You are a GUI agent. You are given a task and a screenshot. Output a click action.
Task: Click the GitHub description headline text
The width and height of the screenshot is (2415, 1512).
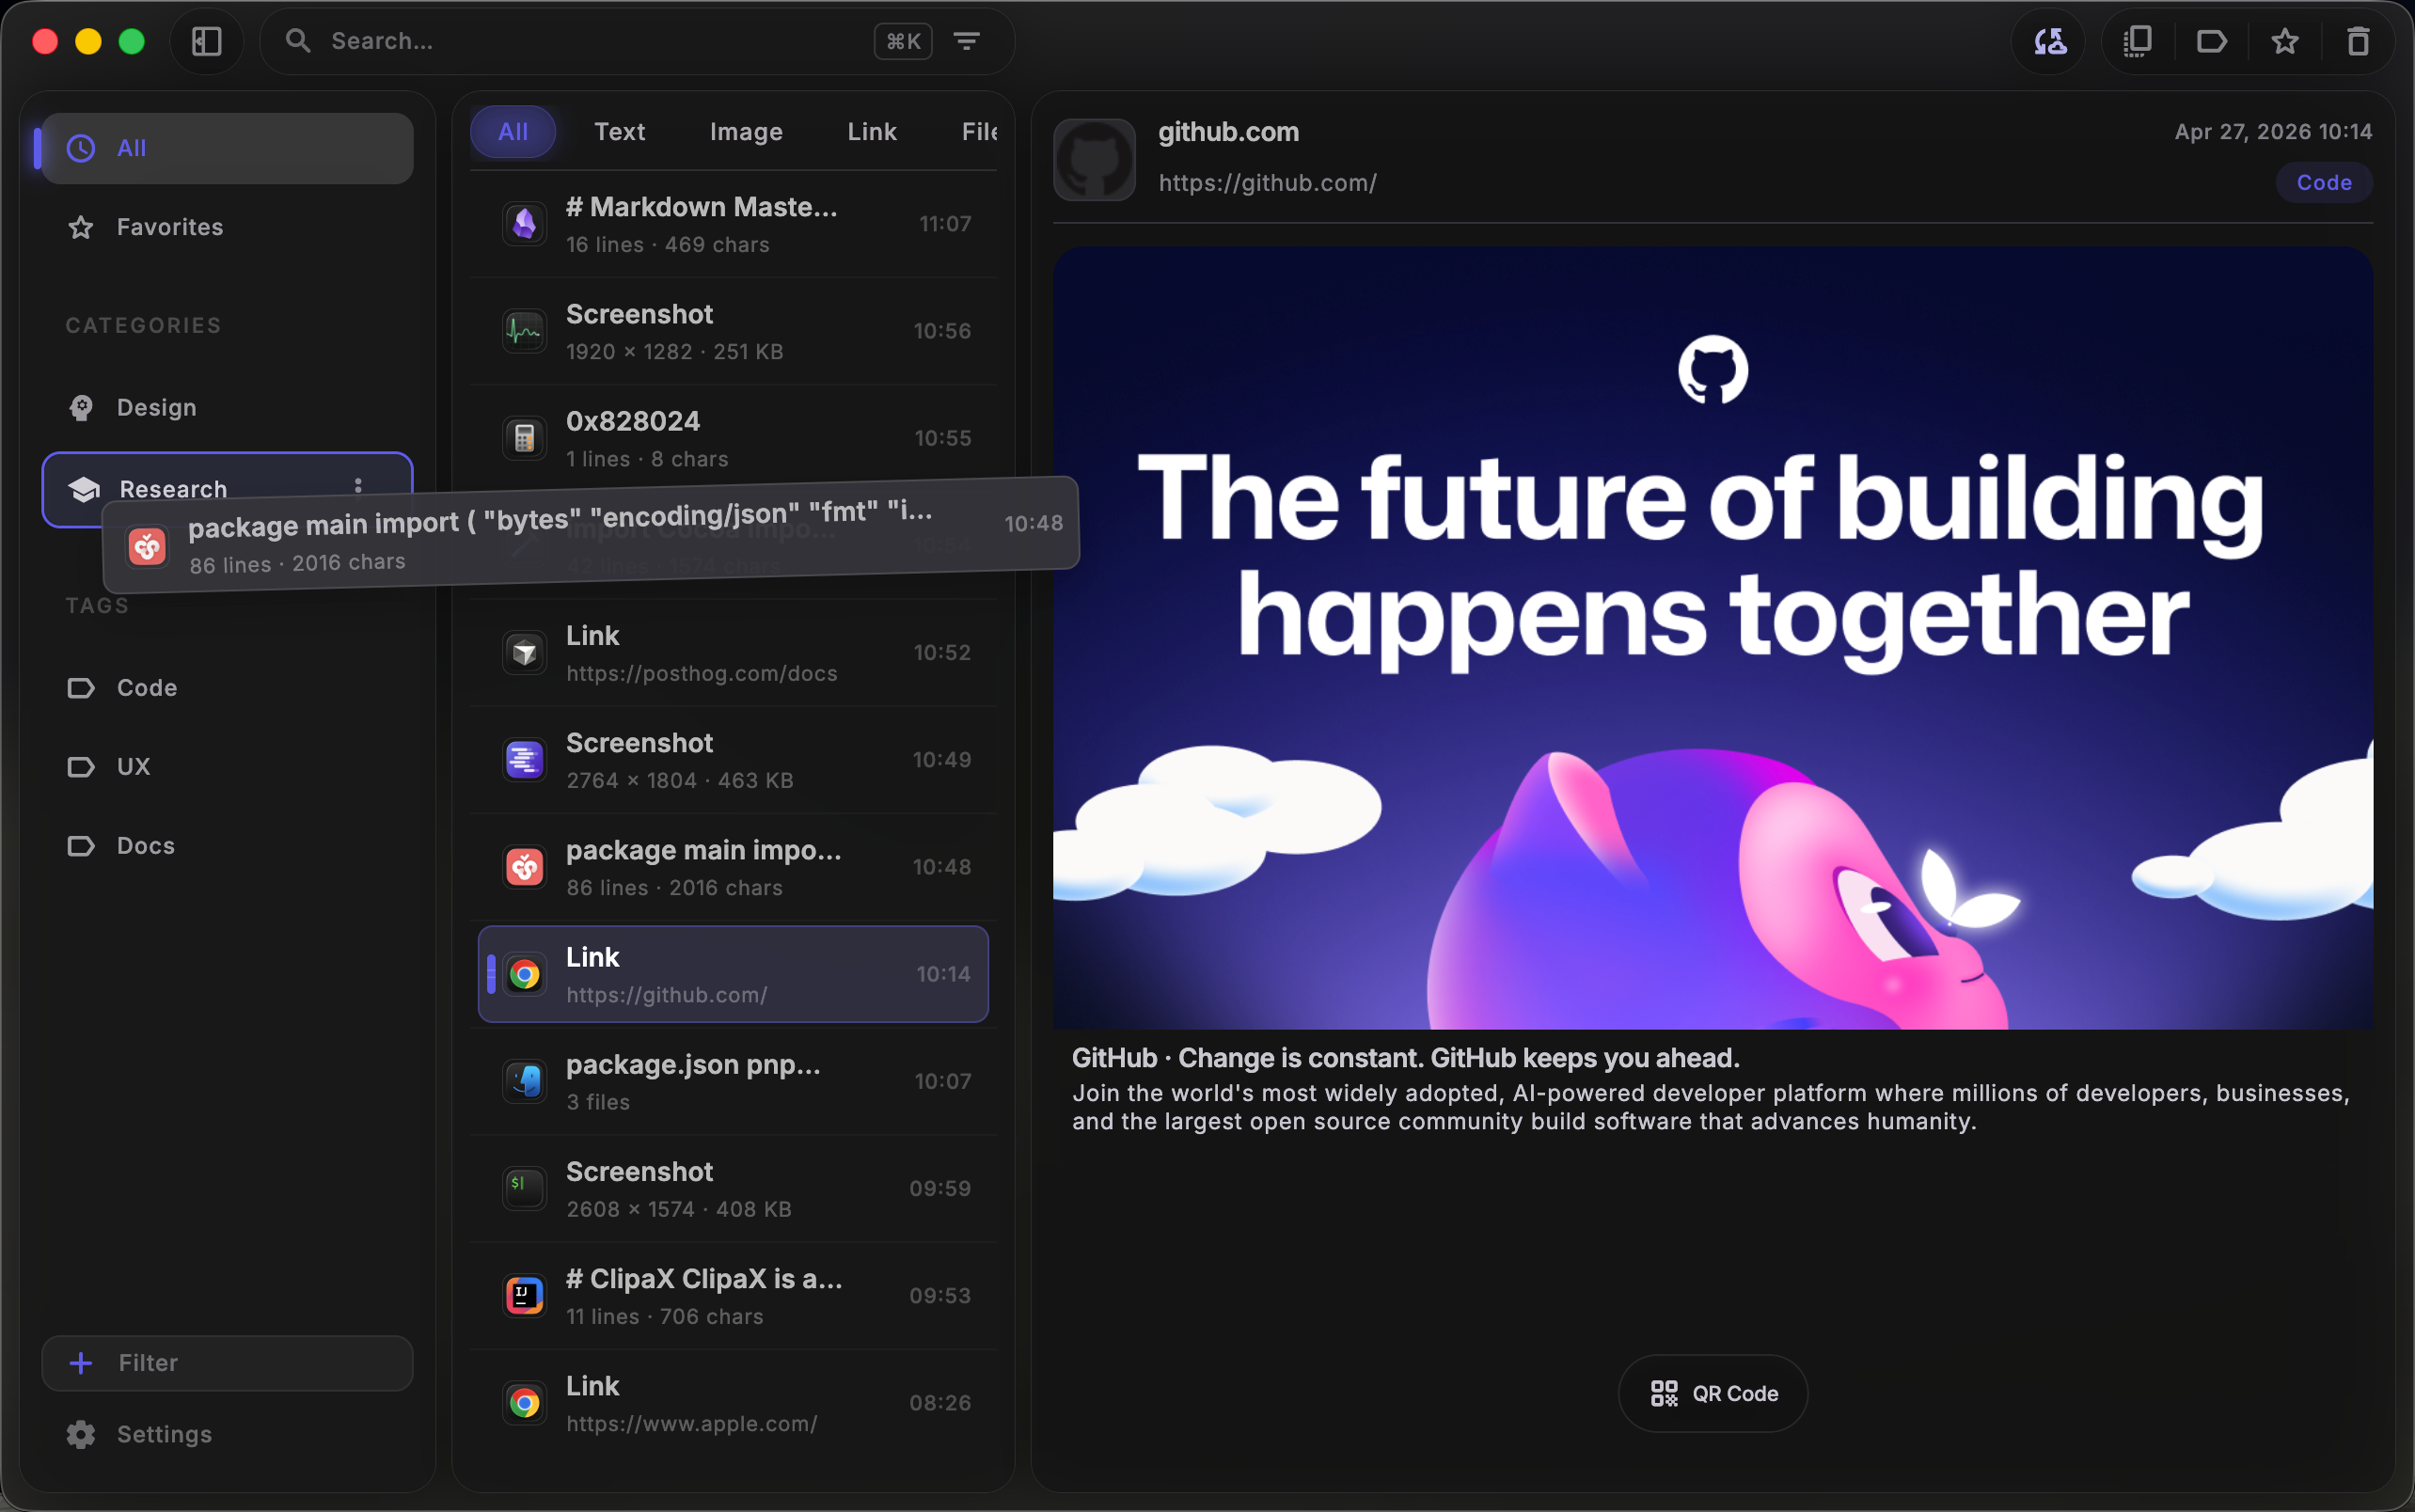(x=1405, y=1058)
